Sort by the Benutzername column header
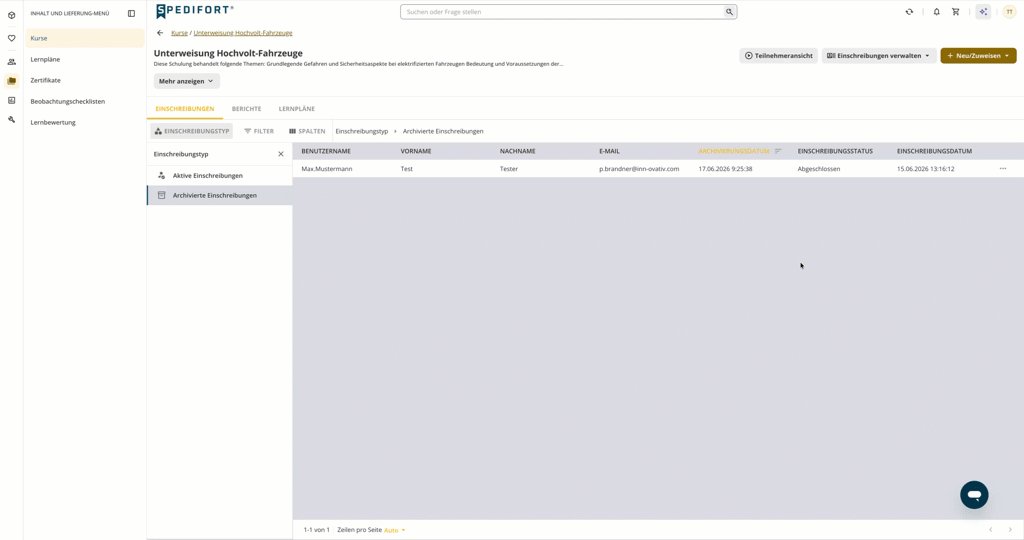The height and width of the screenshot is (540, 1024). click(x=326, y=151)
